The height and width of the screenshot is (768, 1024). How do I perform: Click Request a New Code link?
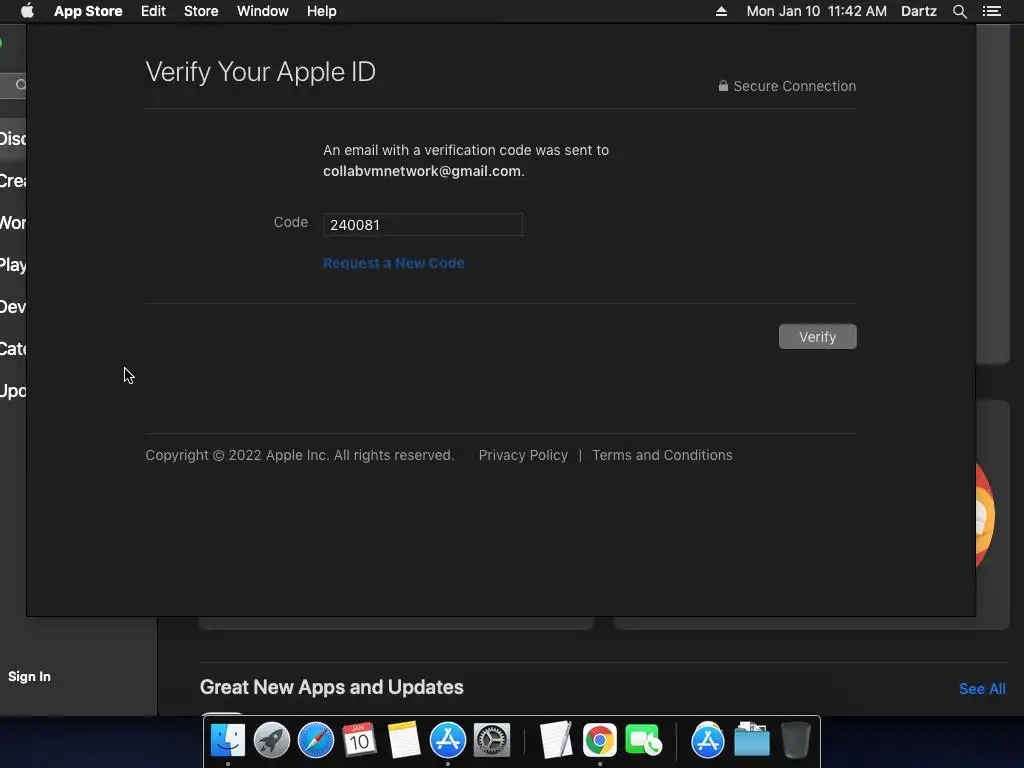394,263
